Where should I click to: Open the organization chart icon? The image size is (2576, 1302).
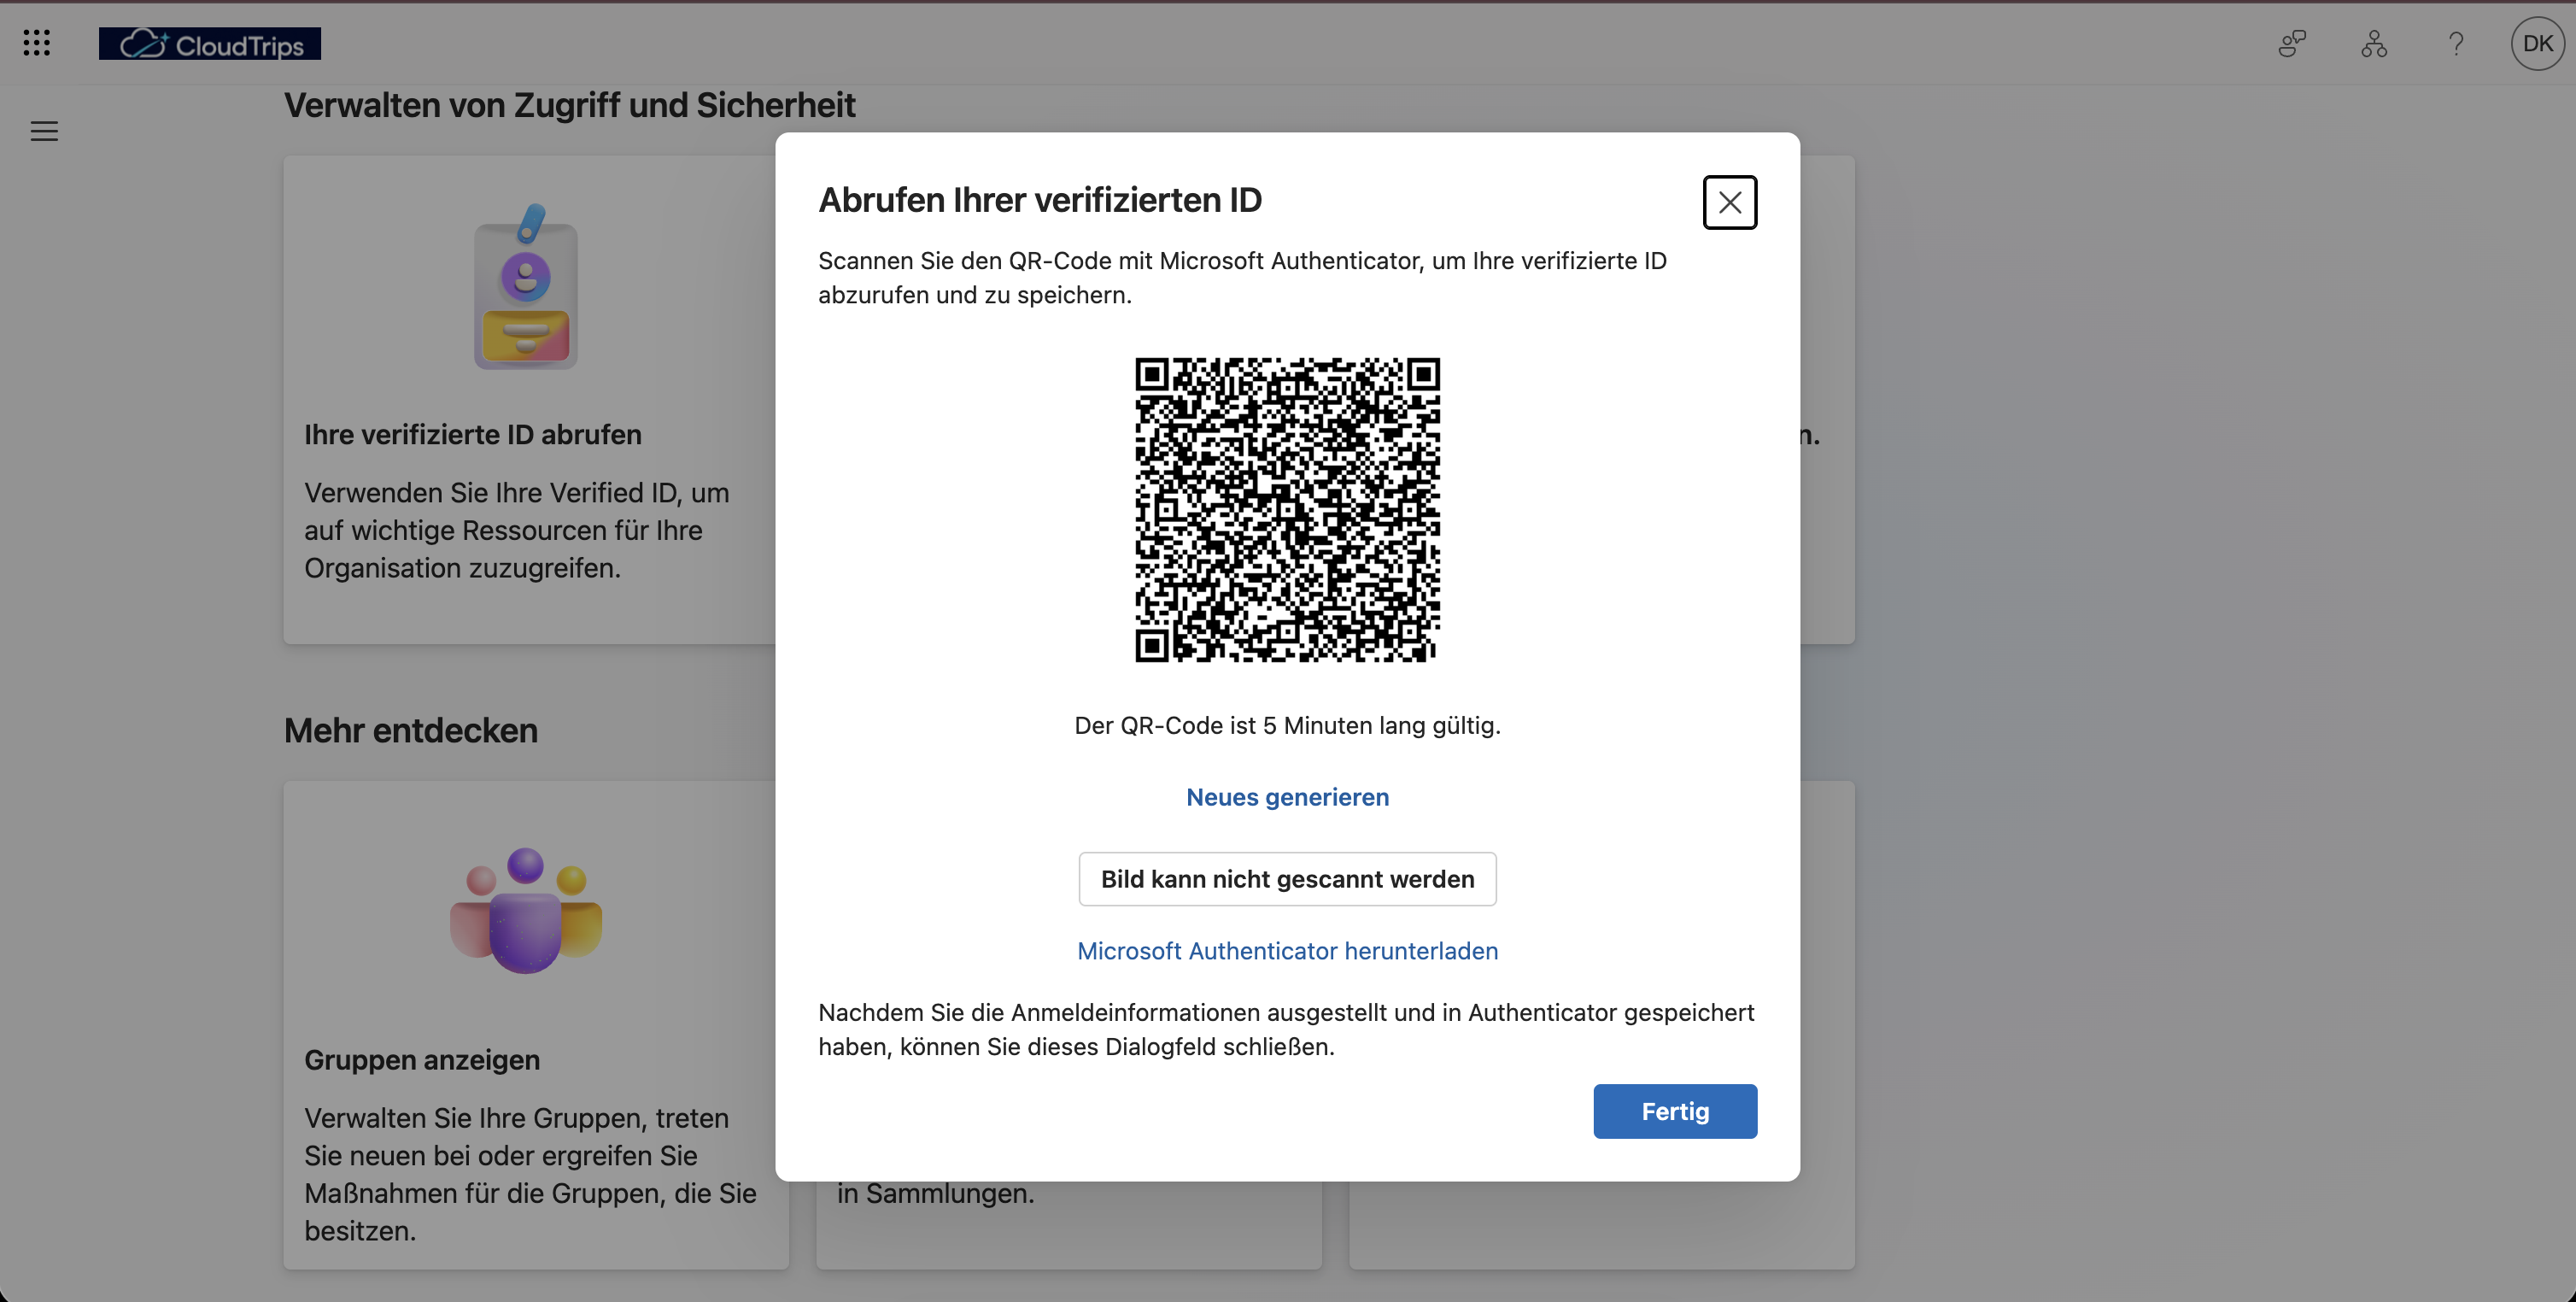point(2374,44)
